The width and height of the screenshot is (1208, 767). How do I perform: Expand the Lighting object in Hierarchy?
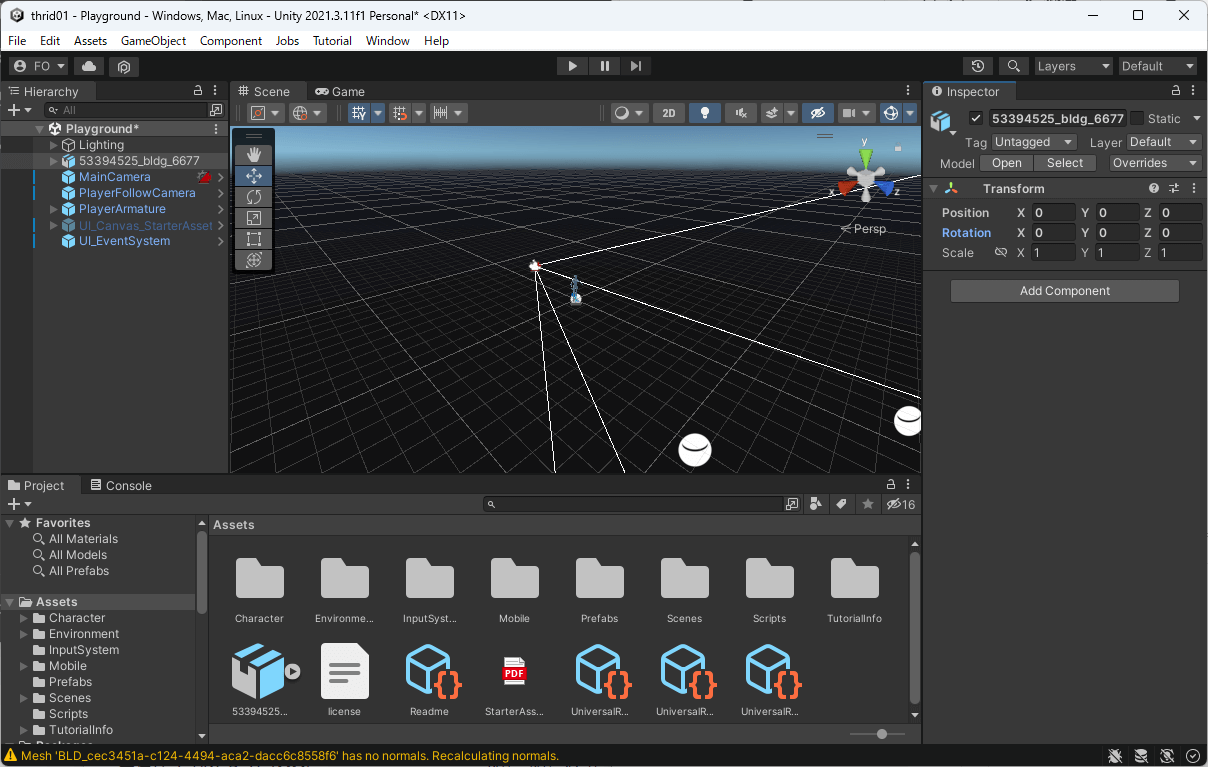[54, 145]
